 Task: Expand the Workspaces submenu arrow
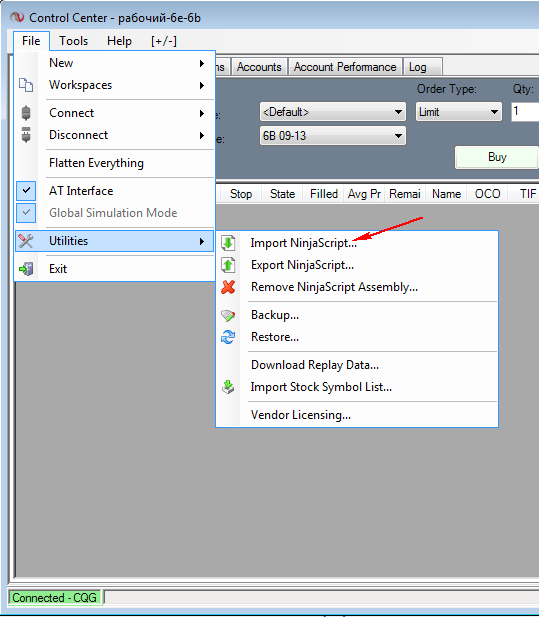pyautogui.click(x=202, y=85)
